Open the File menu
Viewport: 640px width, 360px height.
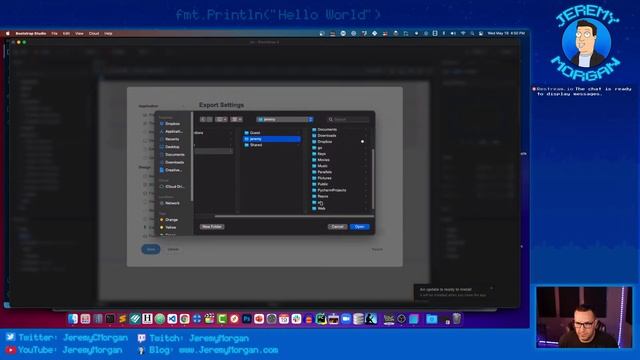click(54, 33)
